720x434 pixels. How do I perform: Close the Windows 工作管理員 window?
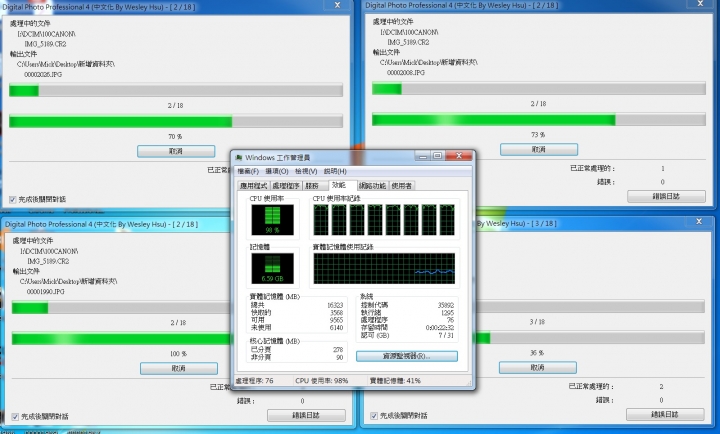pyautogui.click(x=458, y=156)
